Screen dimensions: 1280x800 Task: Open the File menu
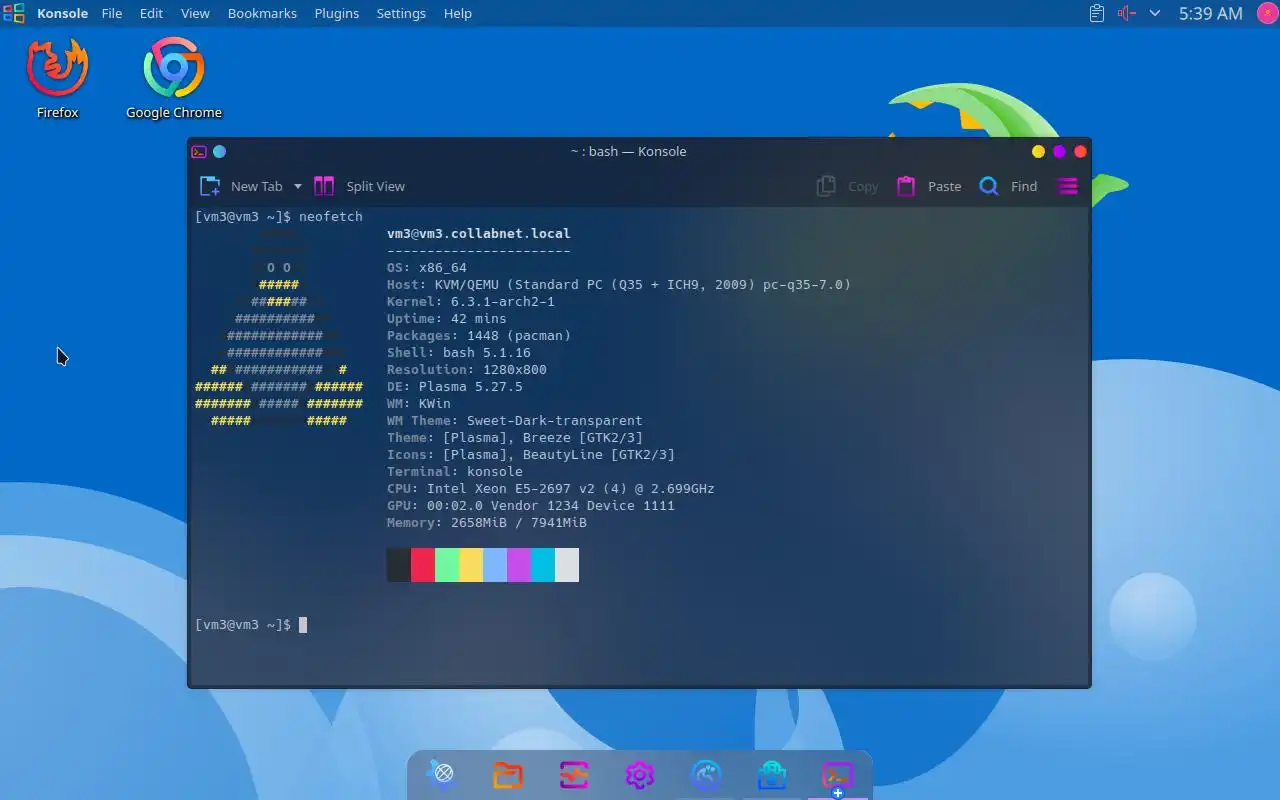click(x=112, y=13)
